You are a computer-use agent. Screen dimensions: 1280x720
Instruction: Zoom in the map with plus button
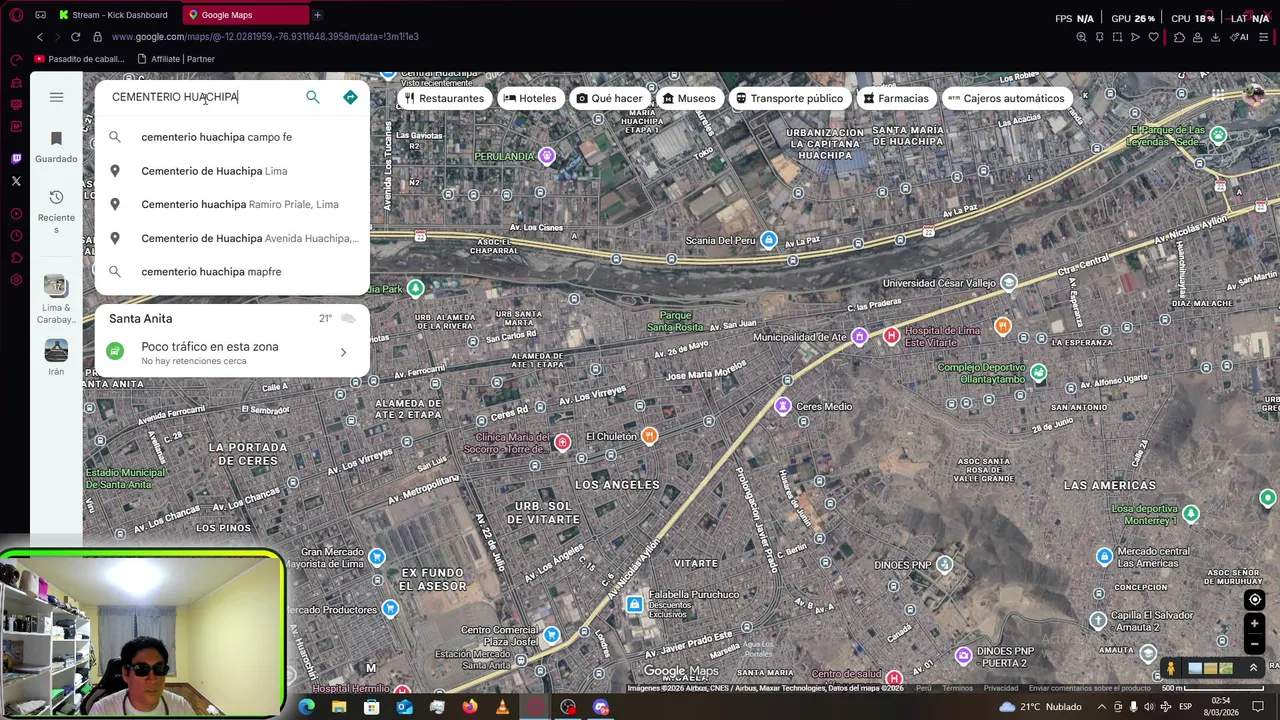coord(1255,624)
